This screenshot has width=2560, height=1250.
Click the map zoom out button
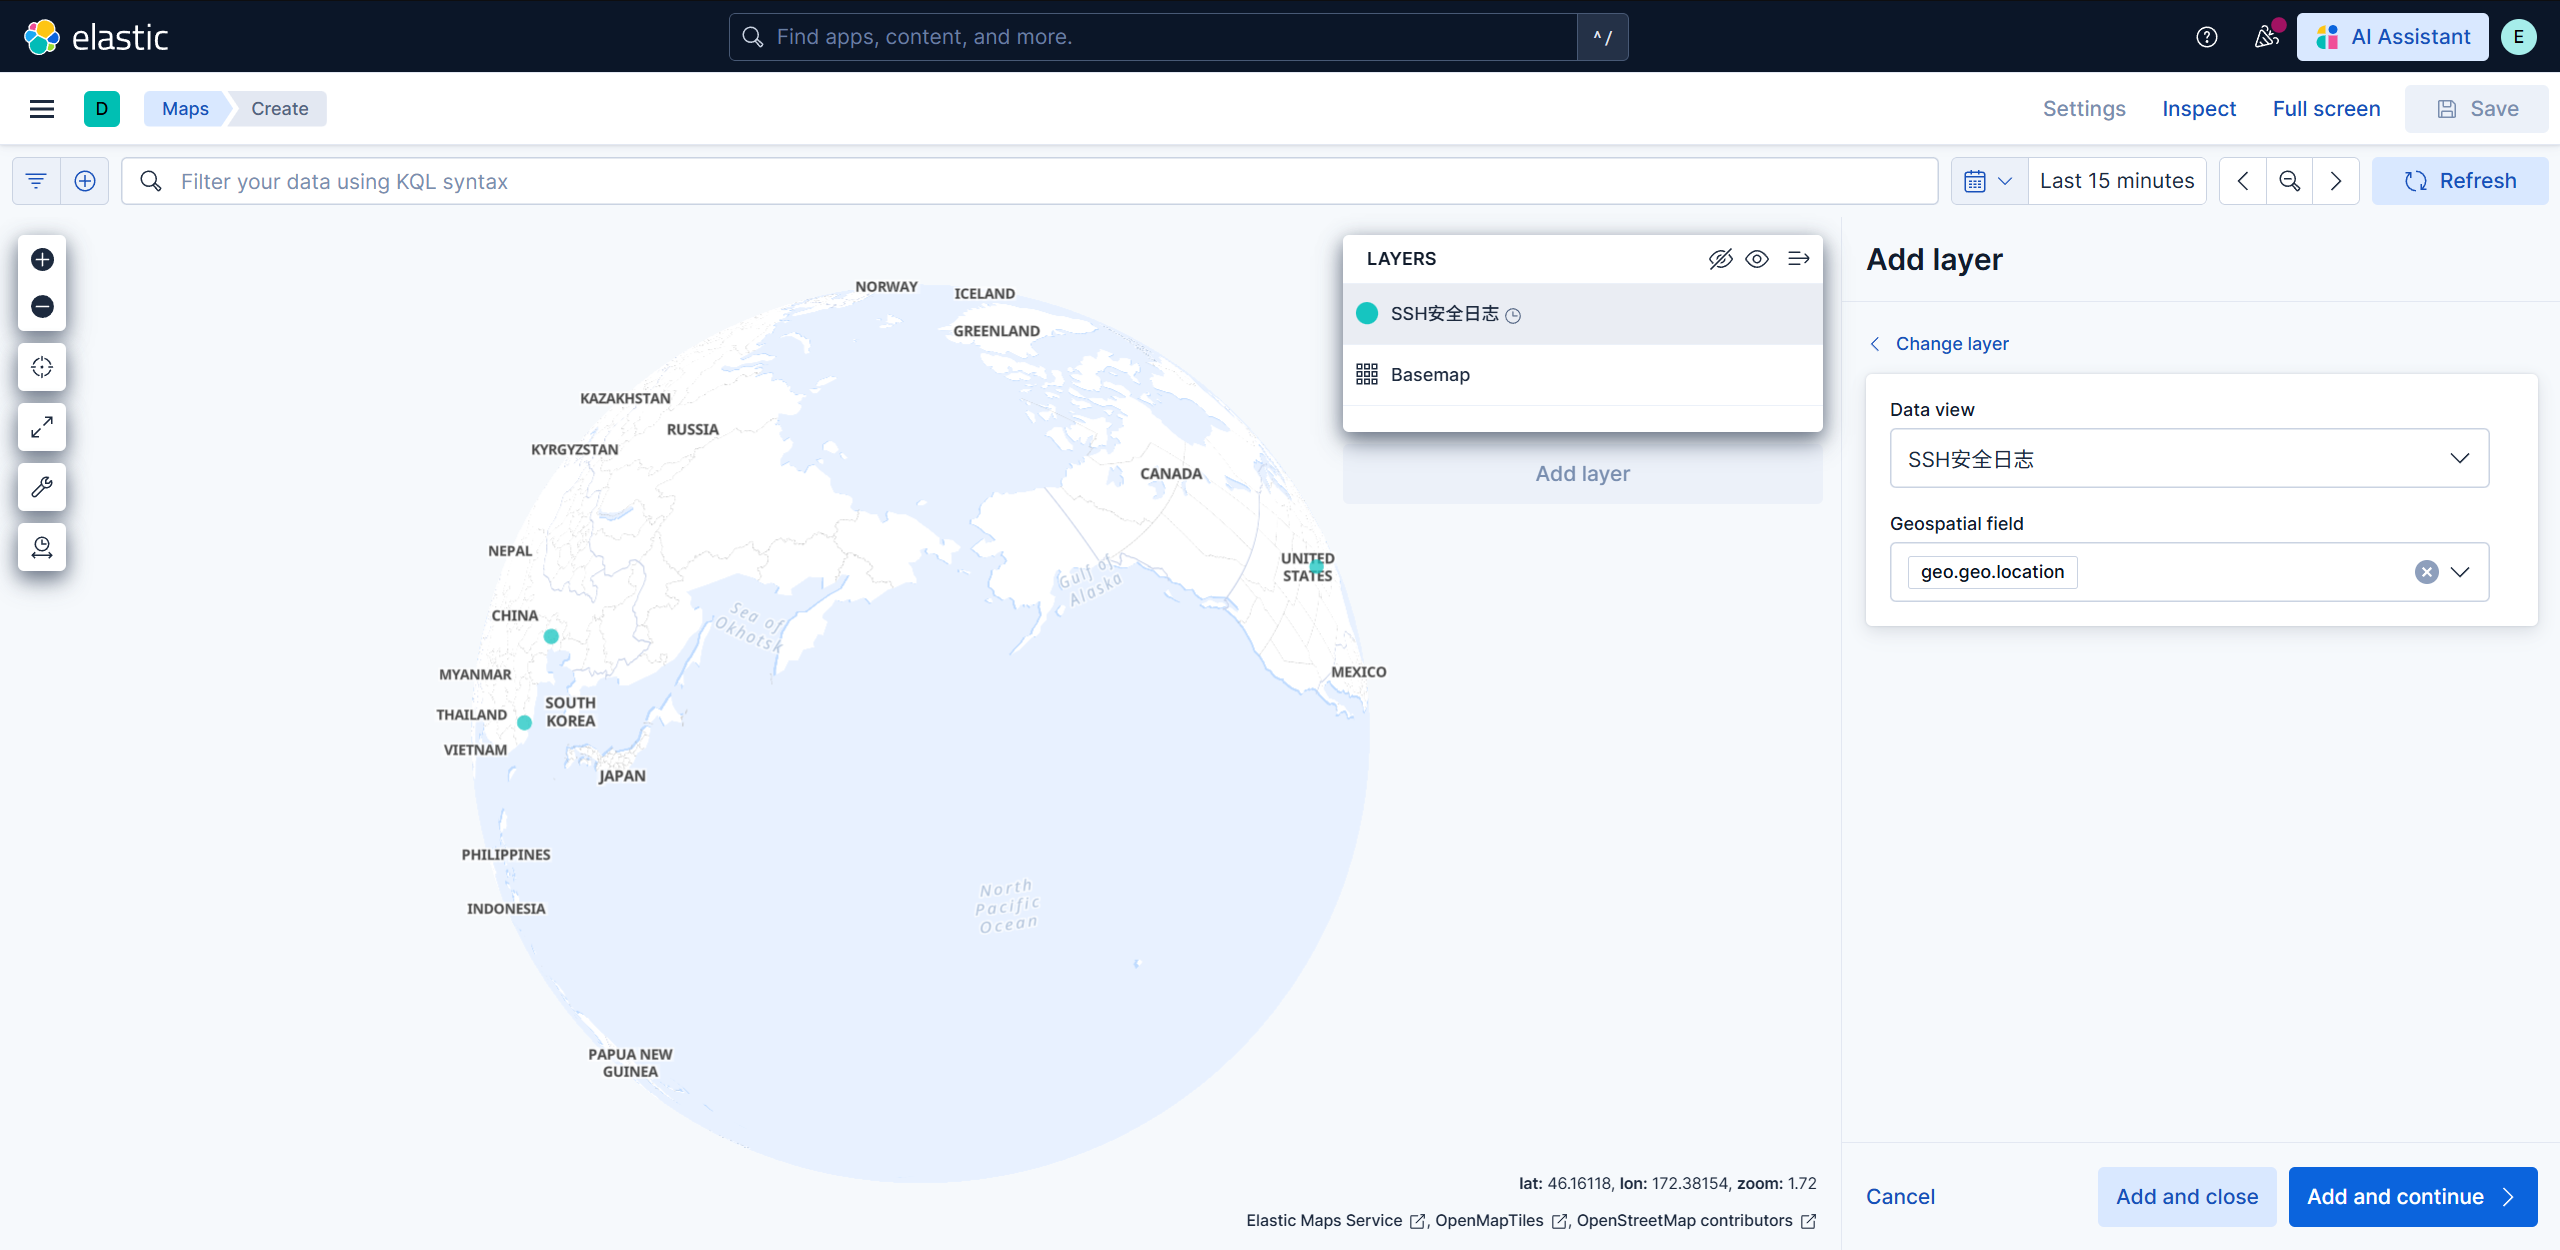tap(42, 306)
